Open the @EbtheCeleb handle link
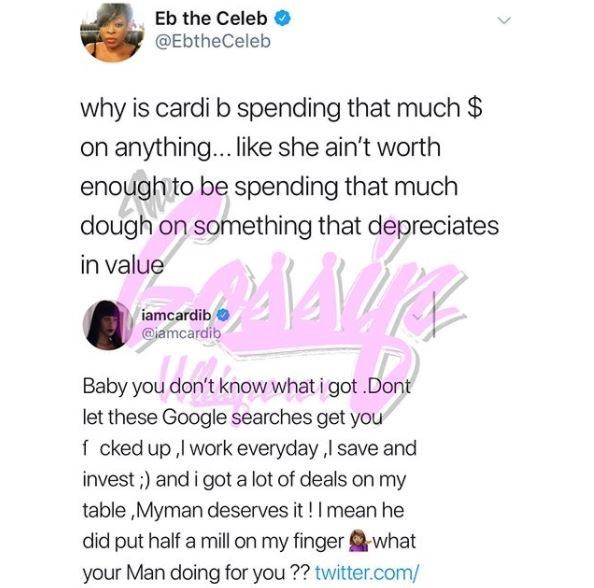Screen dimensions: 594x588 pyautogui.click(x=213, y=41)
